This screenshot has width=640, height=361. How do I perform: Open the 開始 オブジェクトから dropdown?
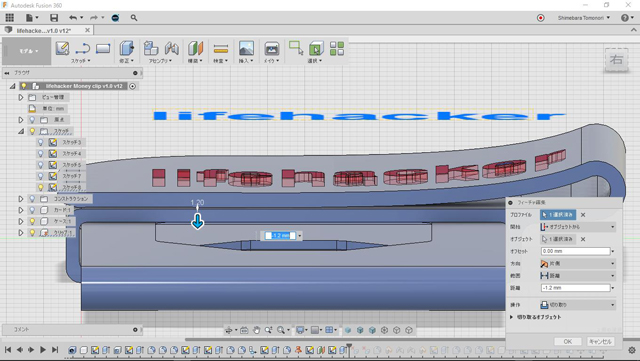[578, 227]
